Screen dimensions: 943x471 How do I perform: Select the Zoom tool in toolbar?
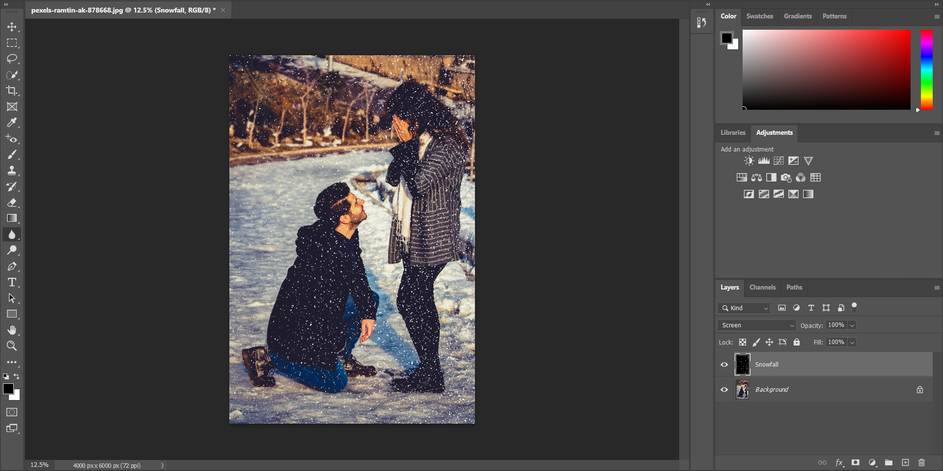[11, 346]
